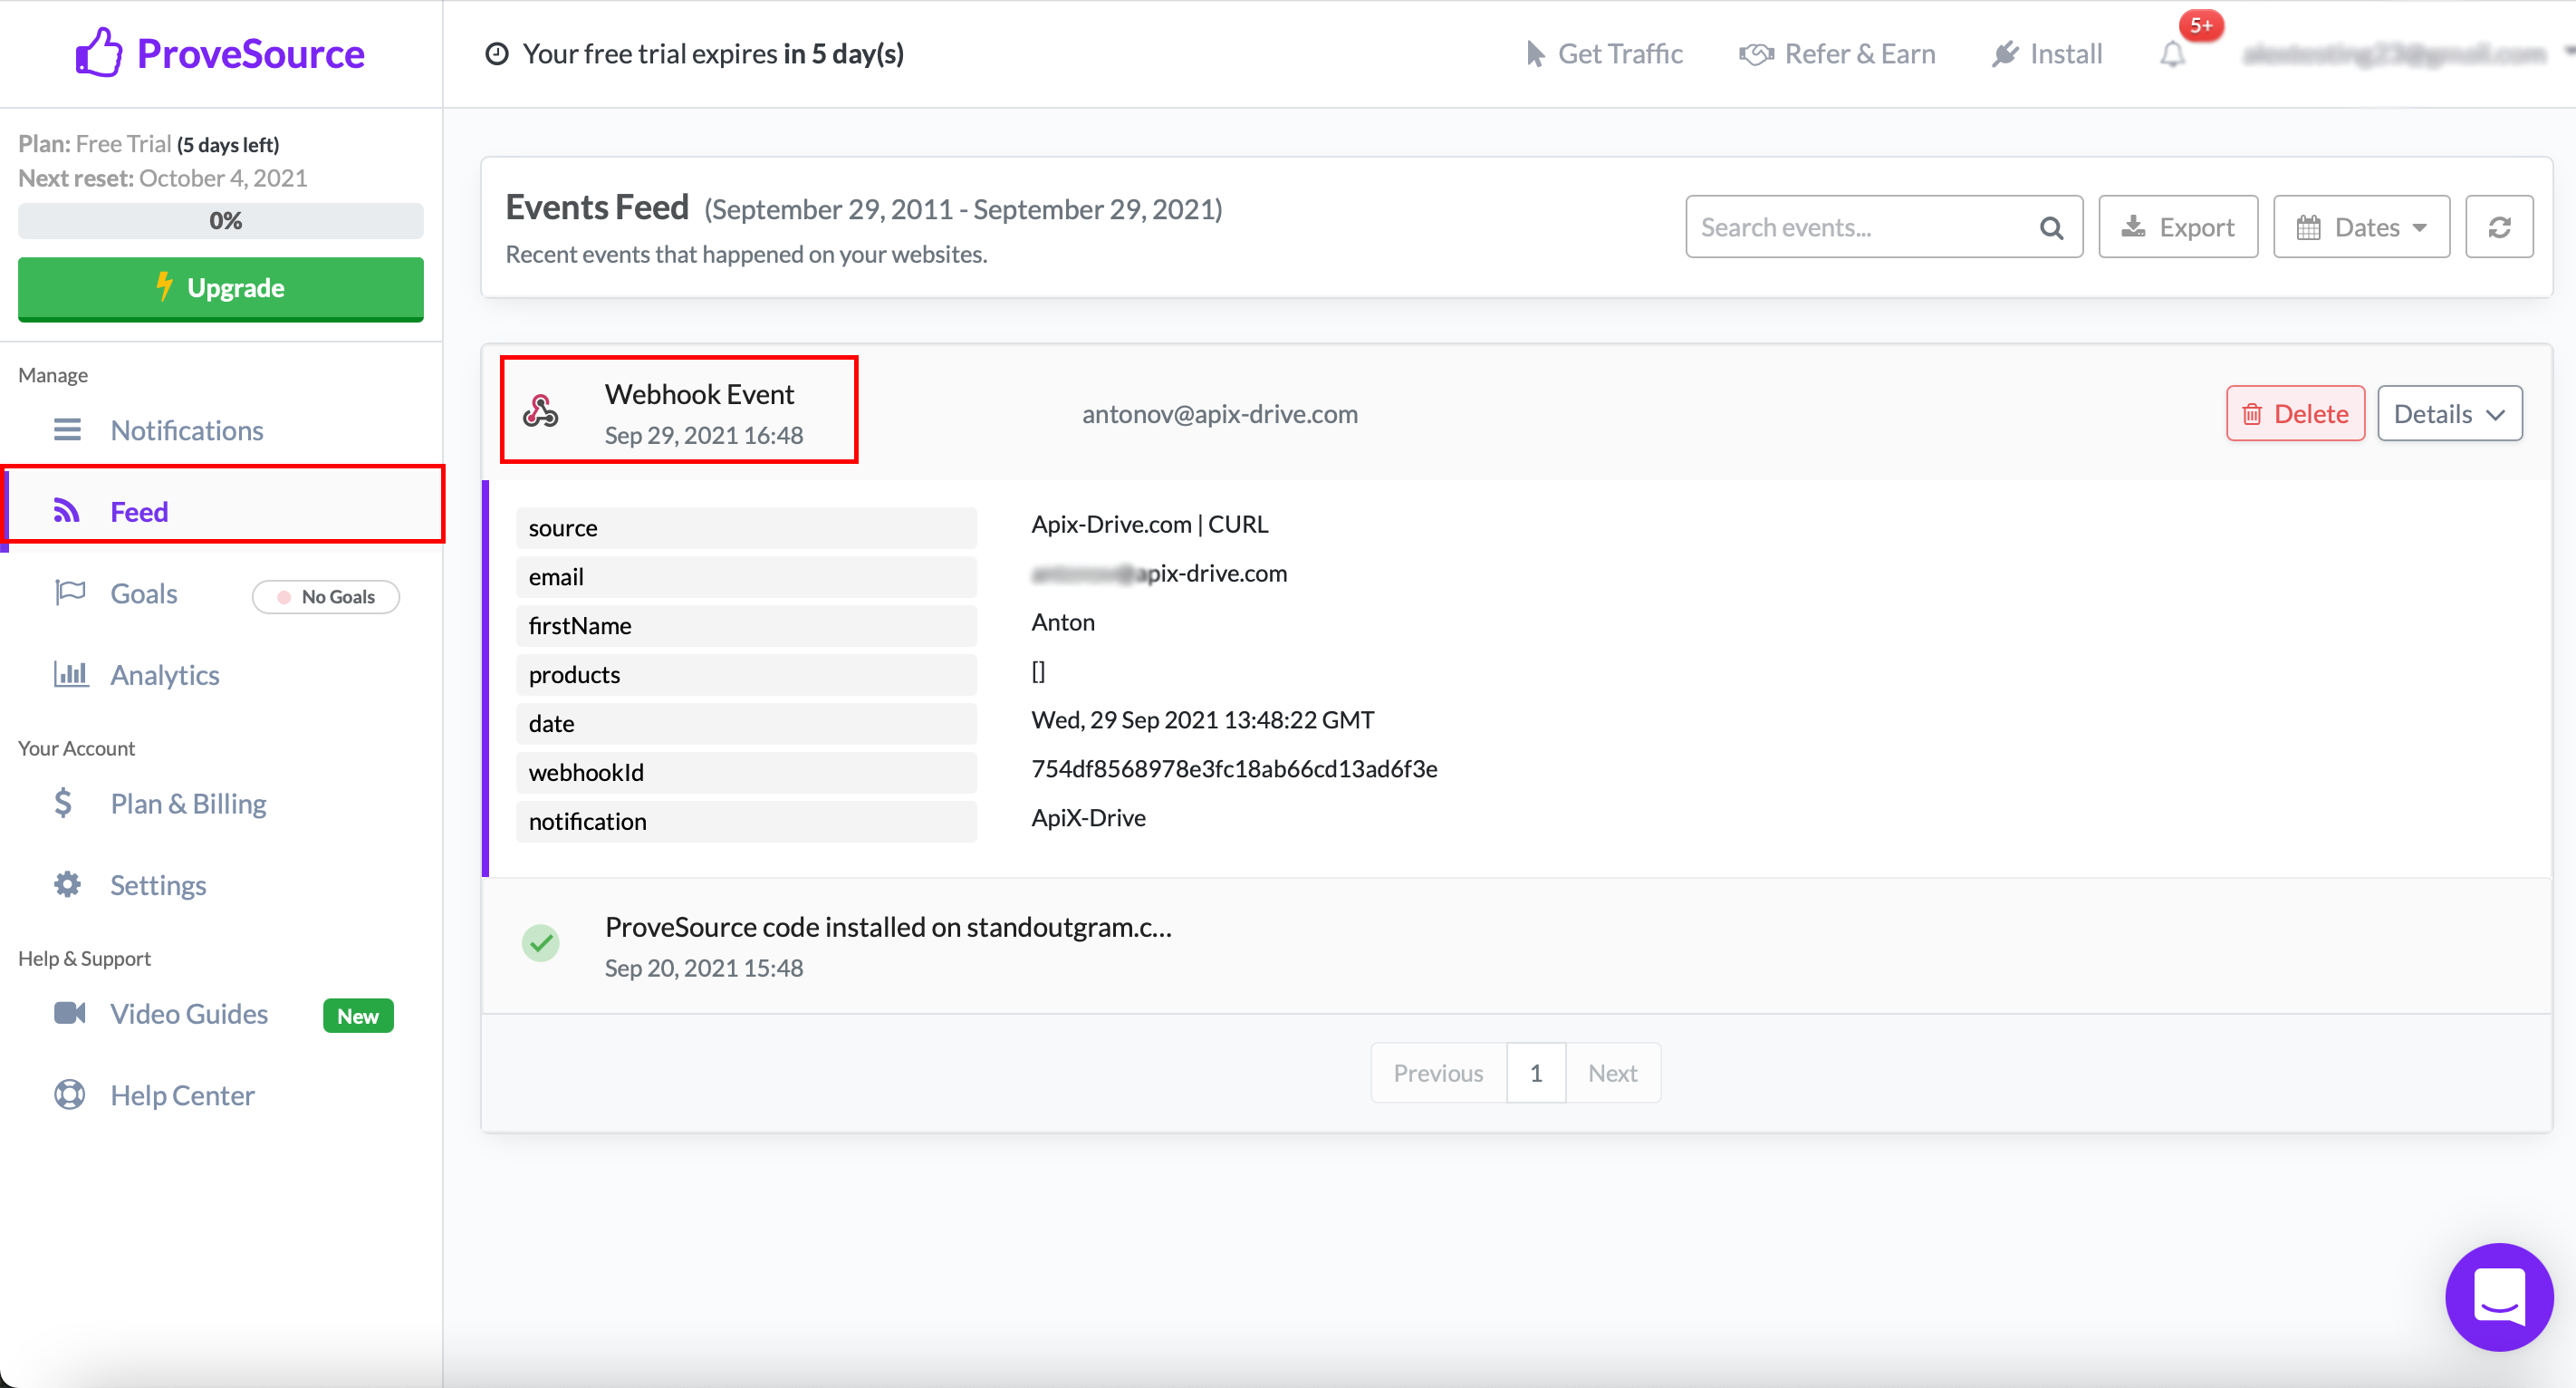Viewport: 2576px width, 1388px height.
Task: Click the webhook event icon
Action: [x=541, y=411]
